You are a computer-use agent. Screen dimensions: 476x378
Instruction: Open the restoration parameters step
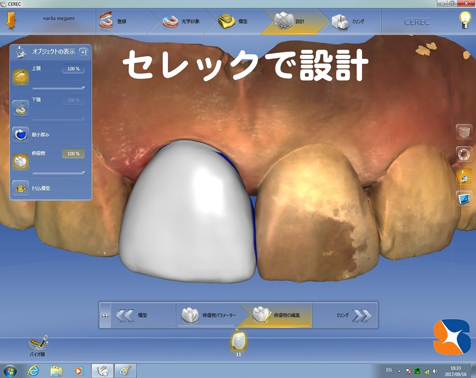(x=209, y=315)
